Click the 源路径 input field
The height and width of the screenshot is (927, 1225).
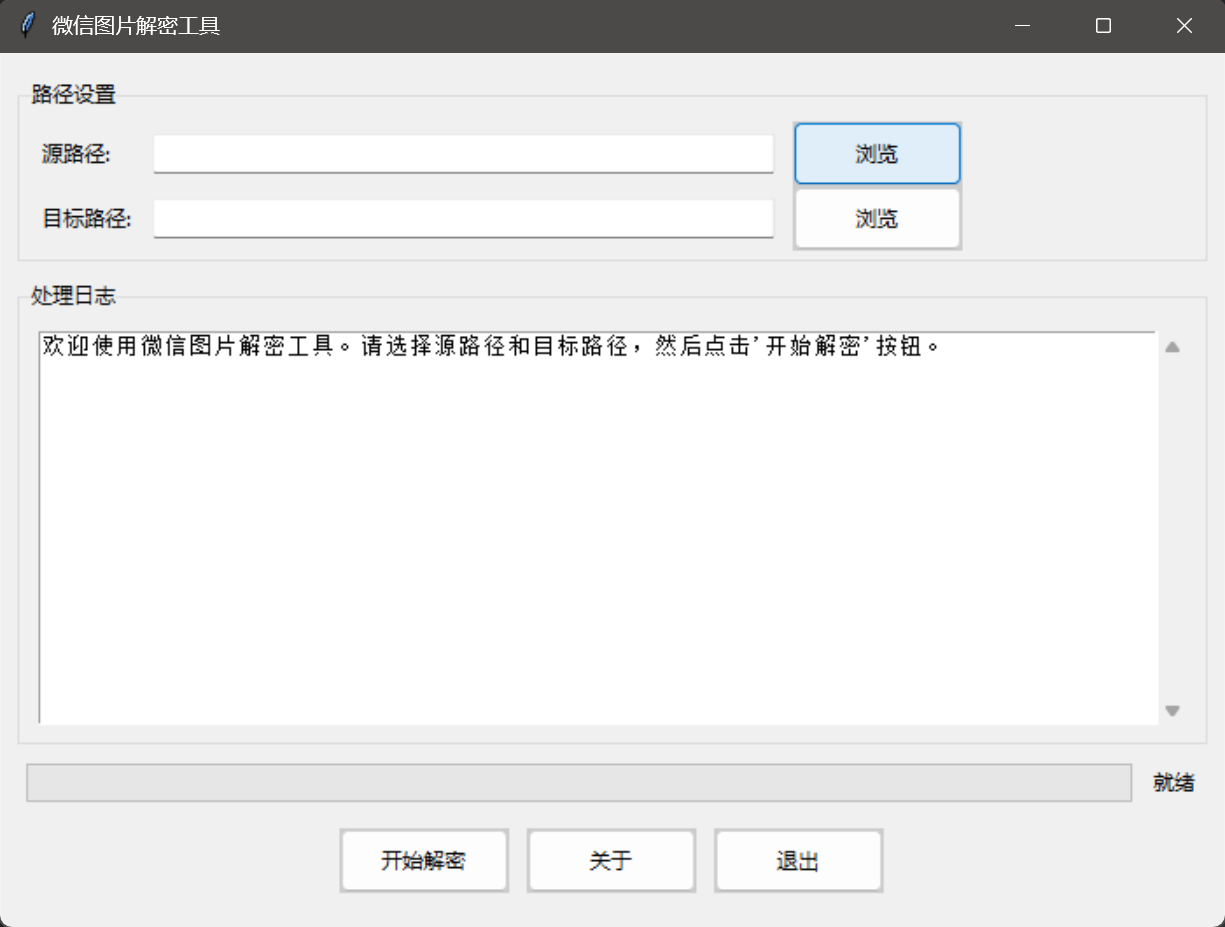tap(463, 154)
